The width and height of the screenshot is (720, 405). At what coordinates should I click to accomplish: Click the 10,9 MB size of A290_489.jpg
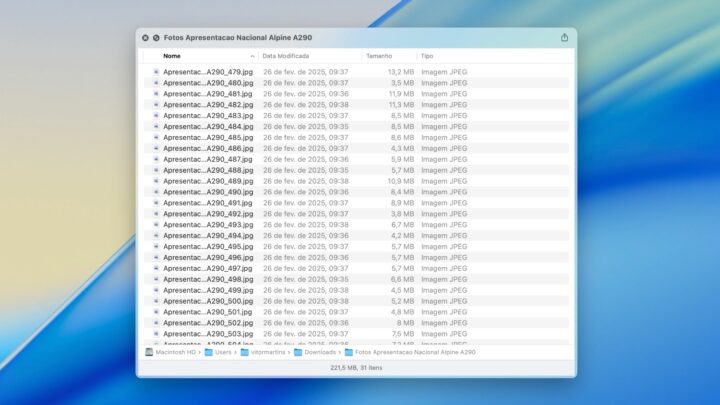[x=401, y=181]
